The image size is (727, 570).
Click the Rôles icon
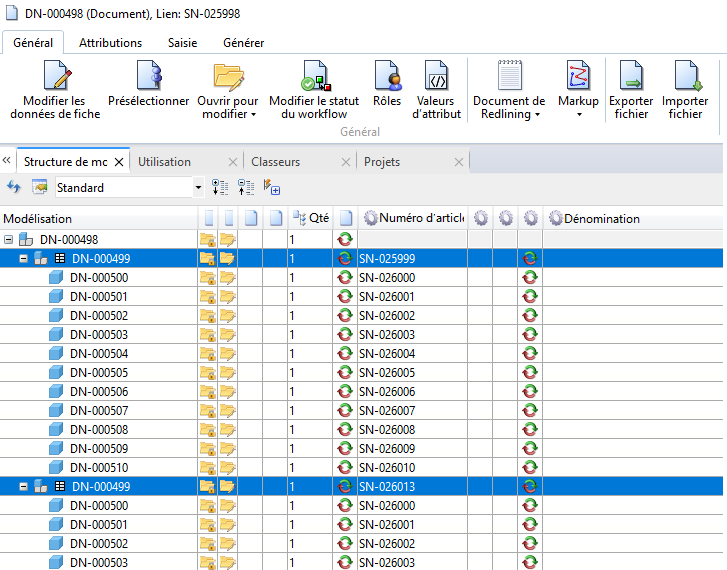click(x=386, y=77)
